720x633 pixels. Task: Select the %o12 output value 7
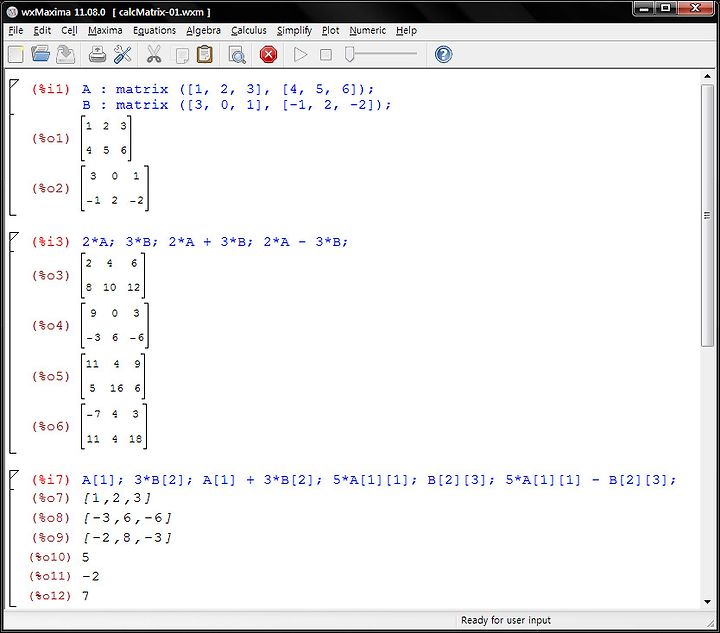85,596
